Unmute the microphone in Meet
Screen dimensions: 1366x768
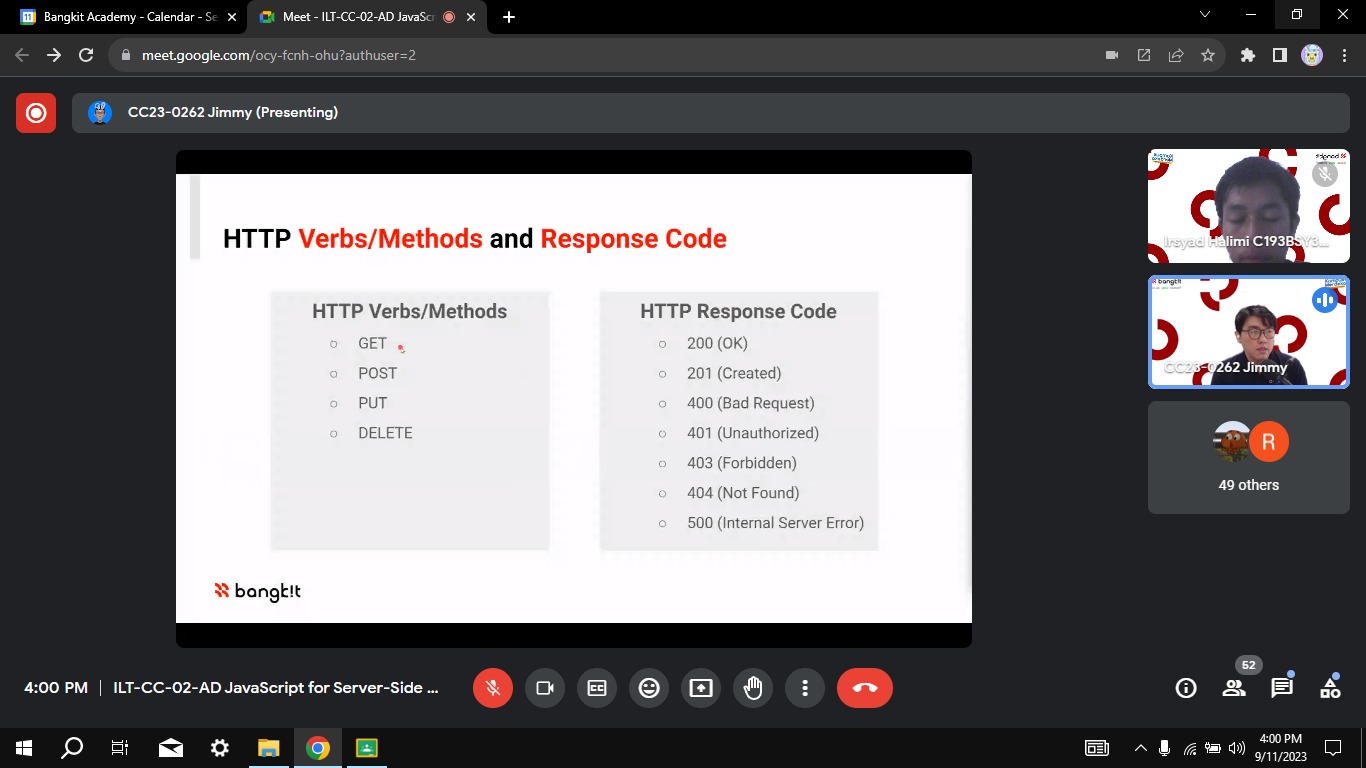(492, 688)
